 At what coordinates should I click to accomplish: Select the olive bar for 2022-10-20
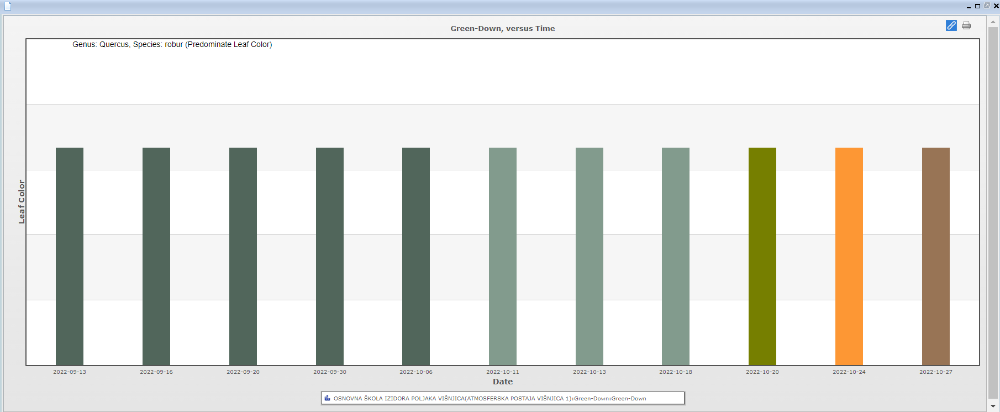click(x=762, y=256)
